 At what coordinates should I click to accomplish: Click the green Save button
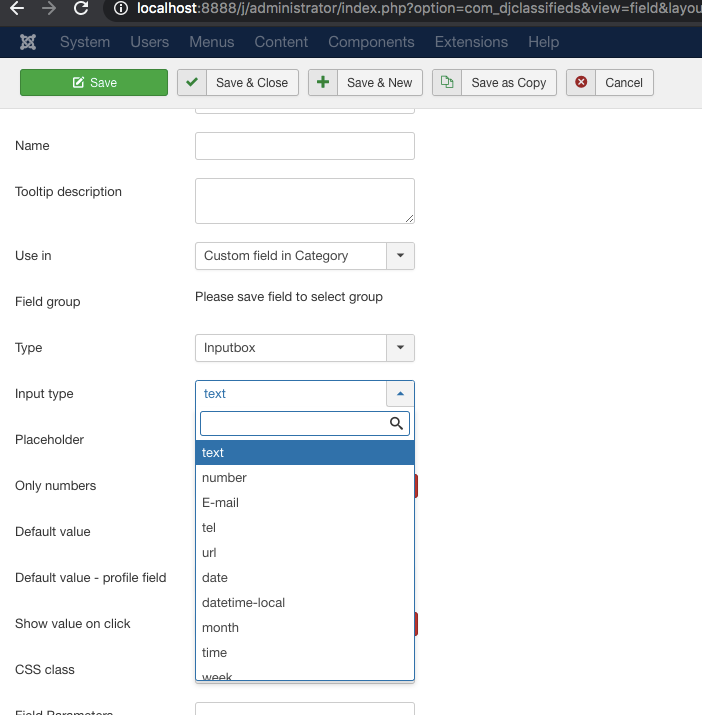click(94, 83)
